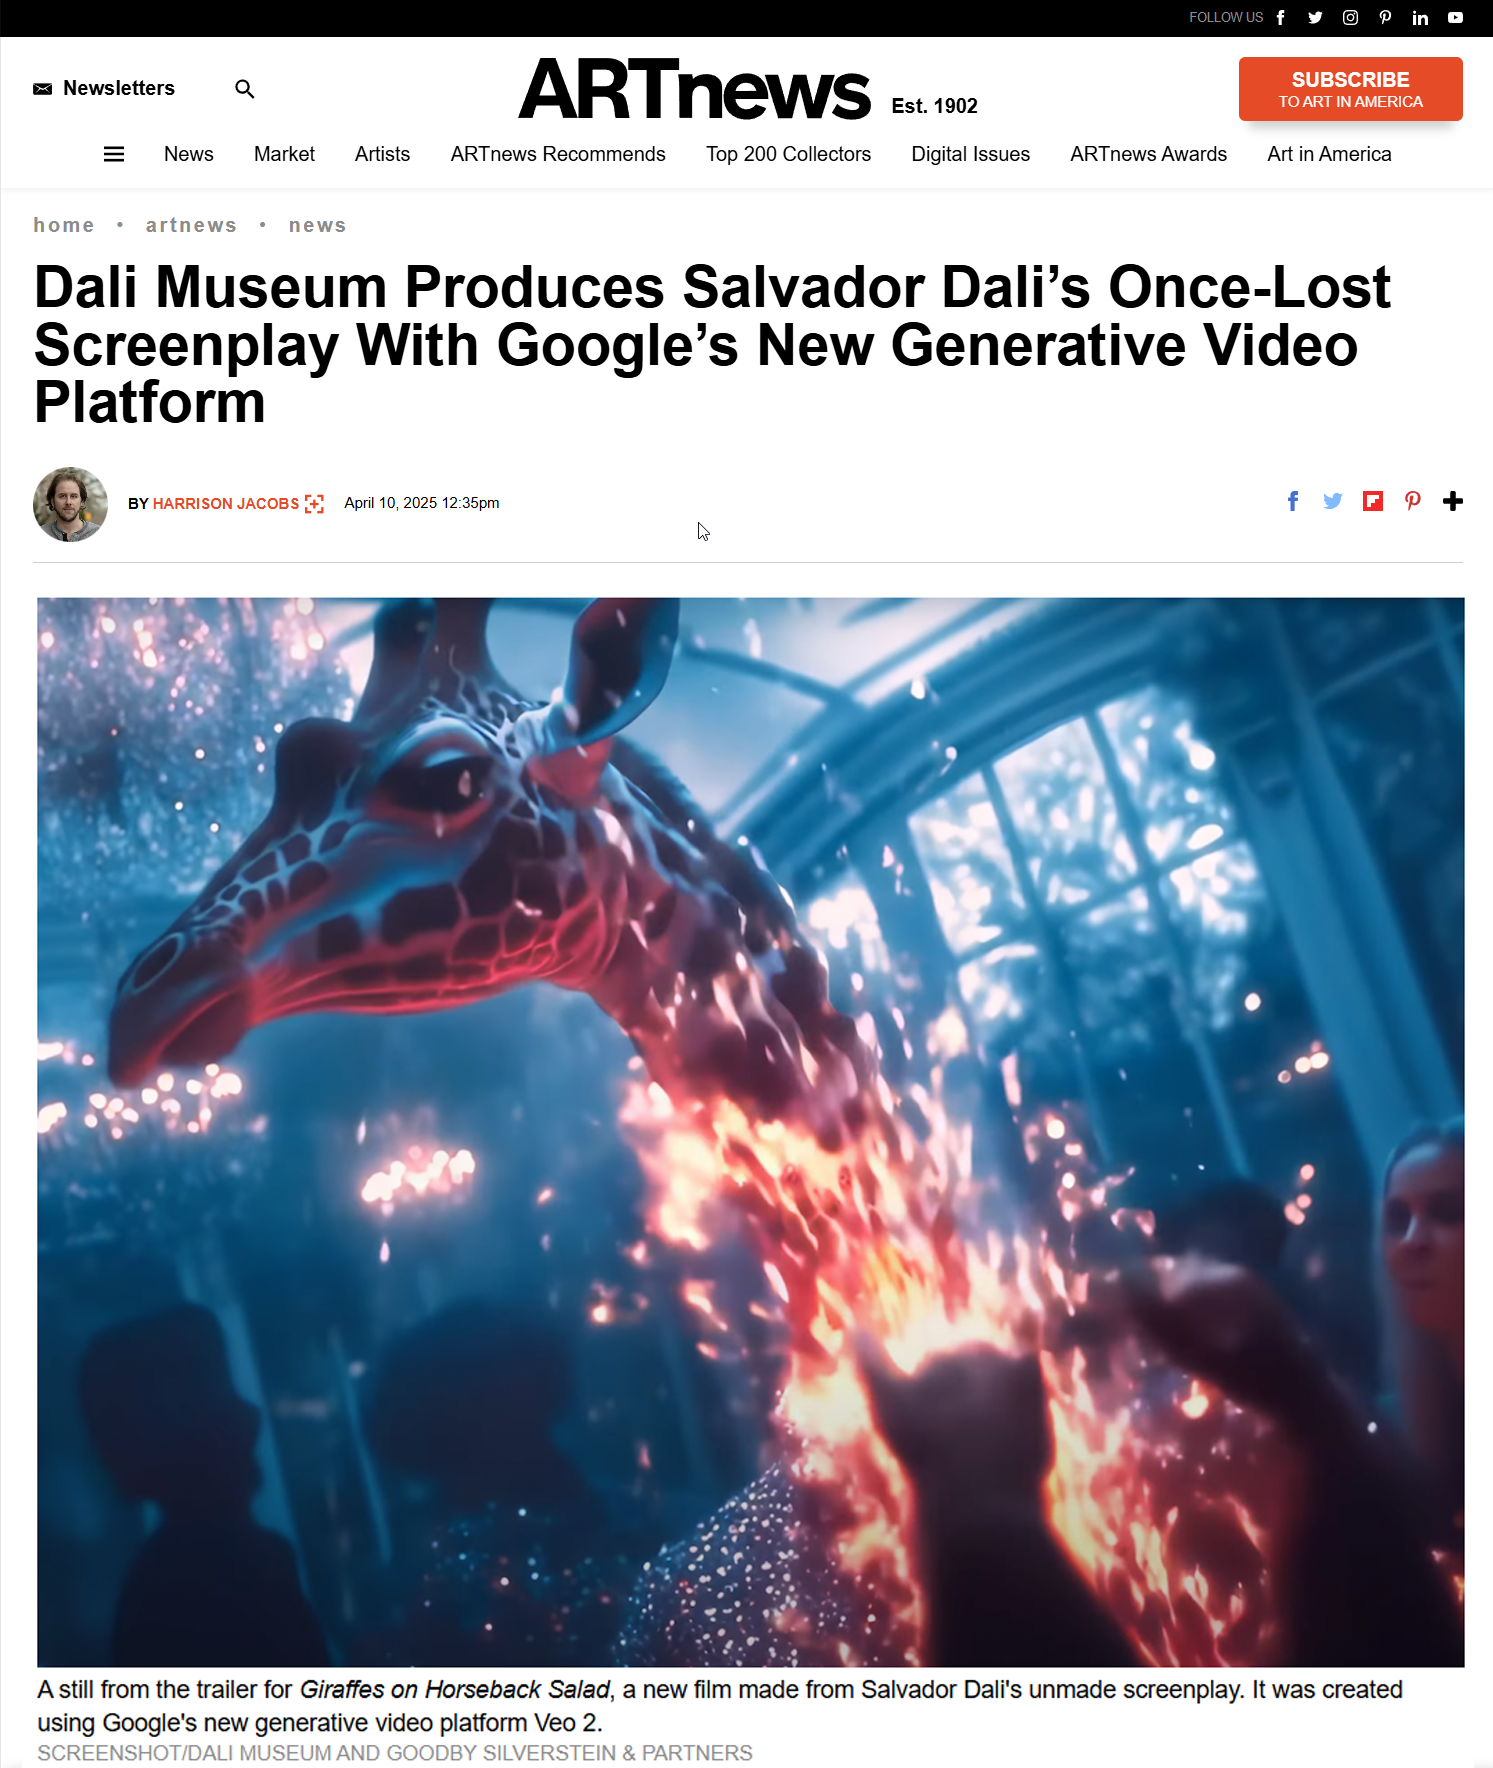1493x1768 pixels.
Task: Select the Art in America menu item
Action: pyautogui.click(x=1329, y=154)
